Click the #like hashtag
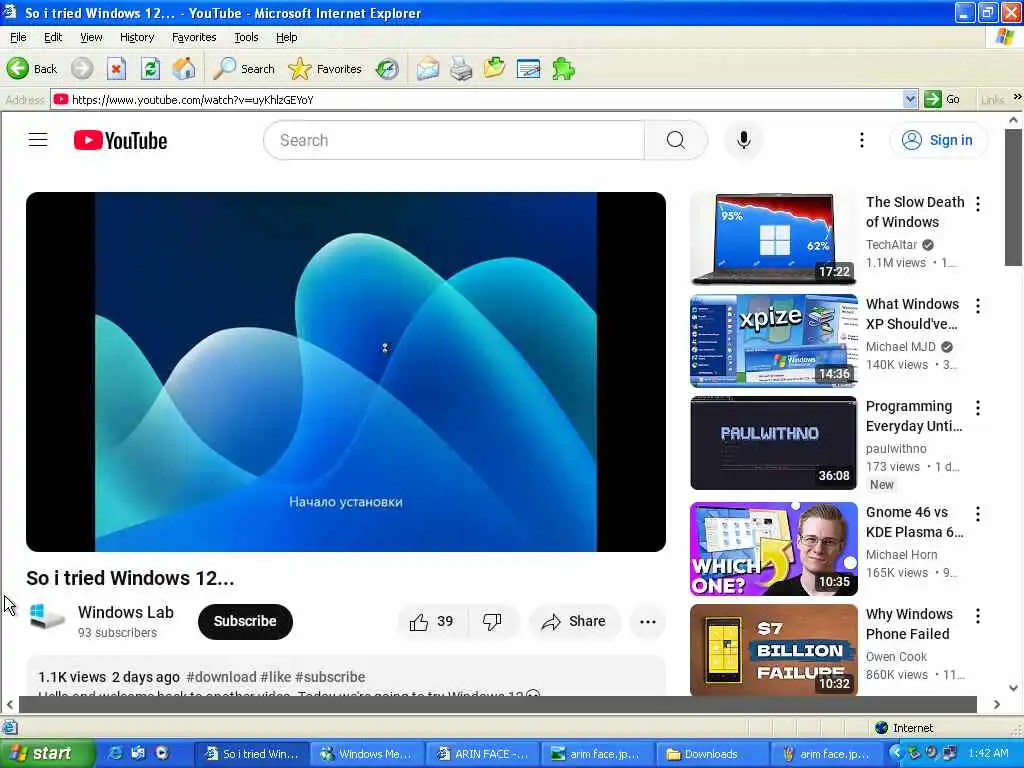Image resolution: width=1024 pixels, height=768 pixels. tap(276, 677)
